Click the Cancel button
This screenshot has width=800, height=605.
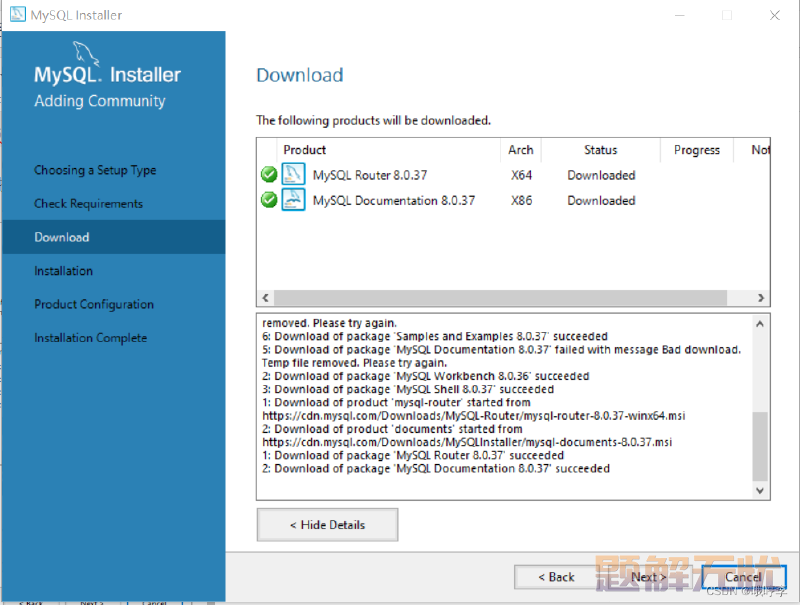[743, 577]
